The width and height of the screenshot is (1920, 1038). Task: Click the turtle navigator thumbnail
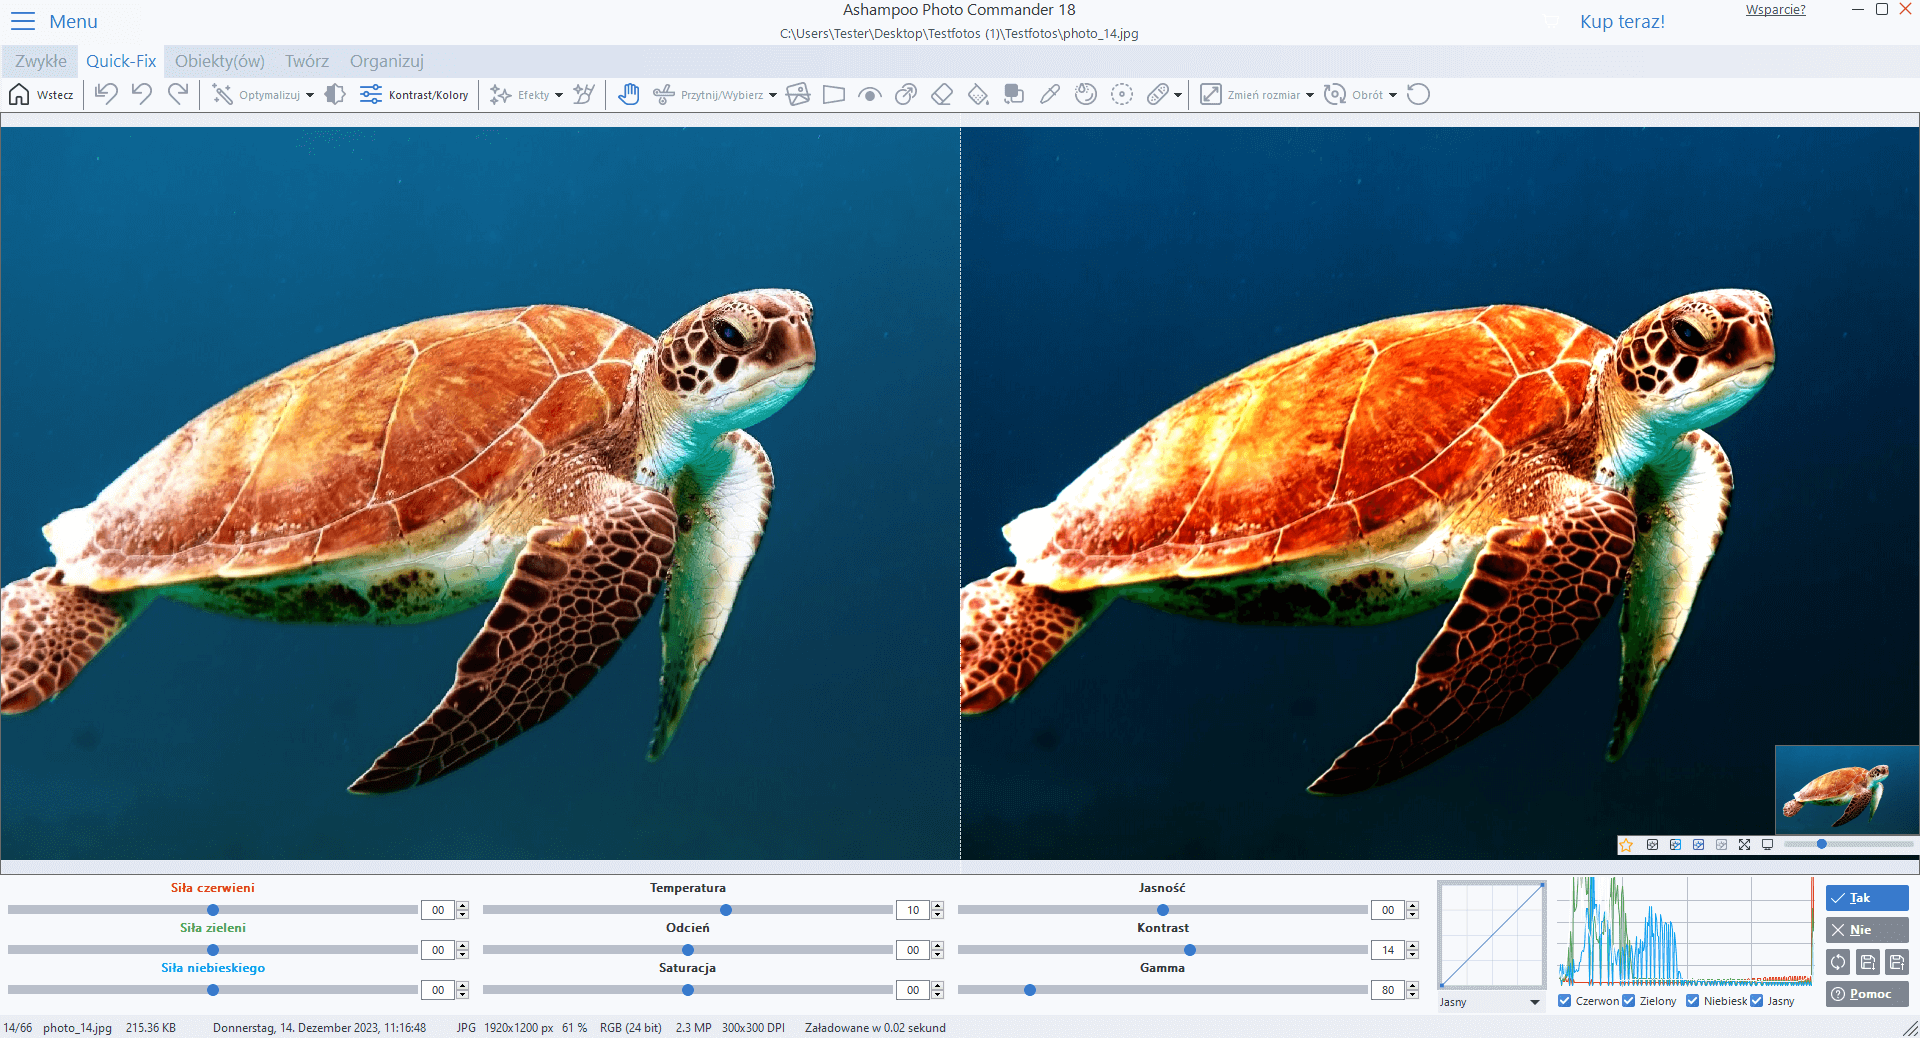(1846, 790)
